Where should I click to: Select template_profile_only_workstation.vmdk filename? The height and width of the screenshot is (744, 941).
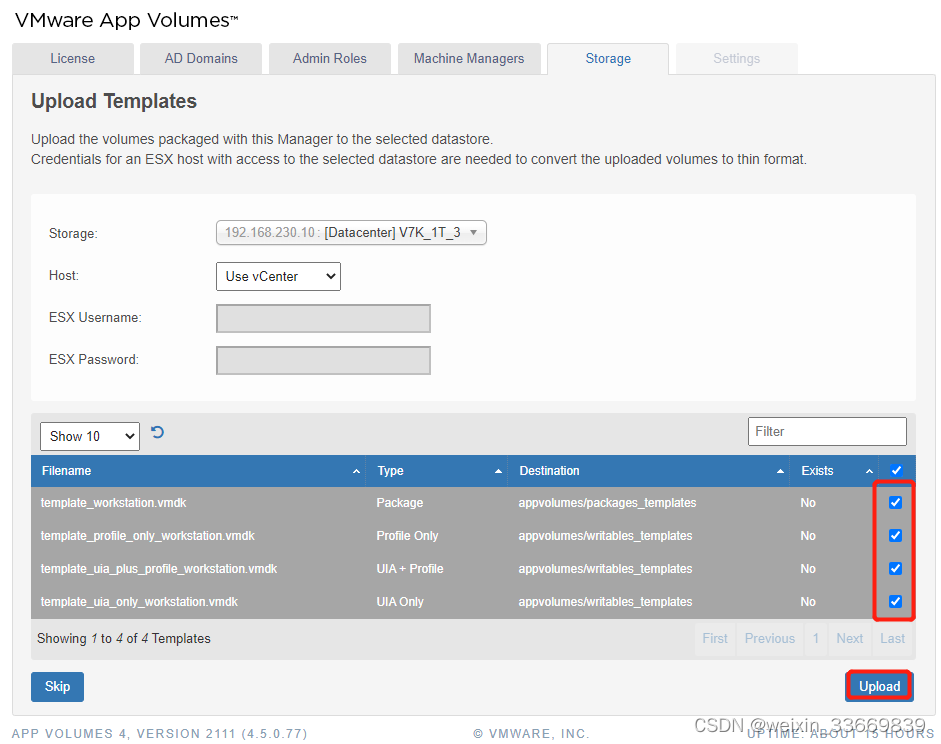148,536
